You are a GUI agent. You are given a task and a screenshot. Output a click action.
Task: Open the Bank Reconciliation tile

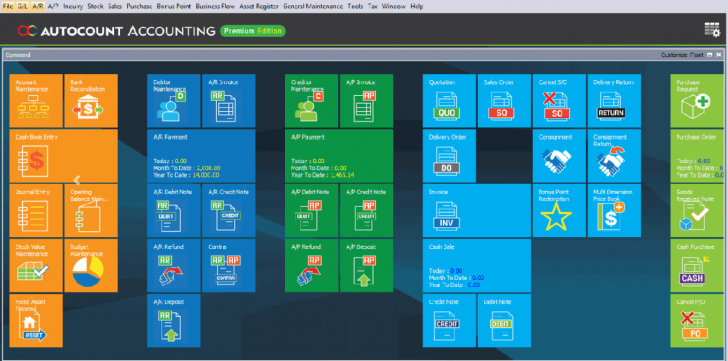tap(91, 101)
